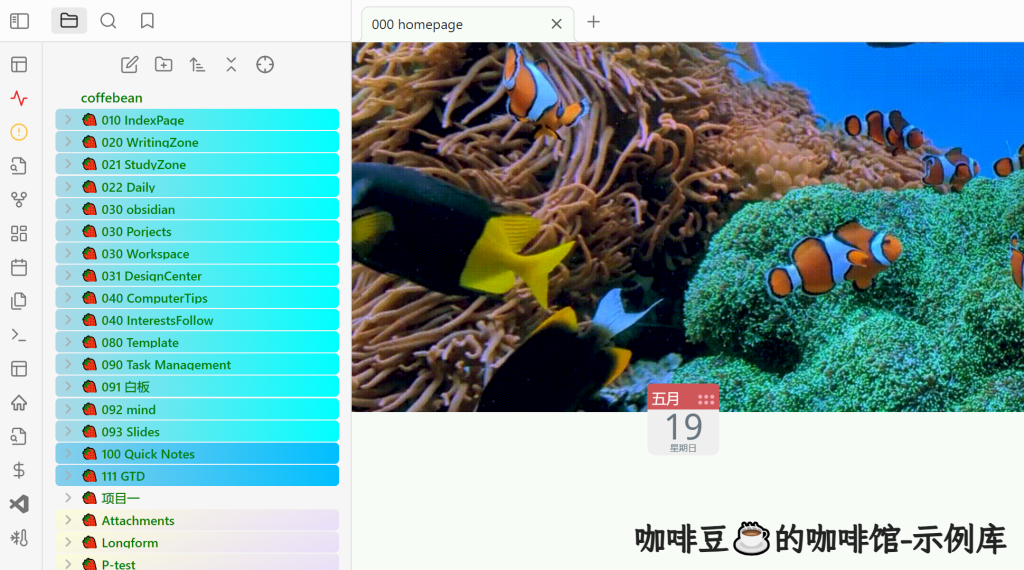Select the 090 Task Management folder
1024x570 pixels.
pyautogui.click(x=197, y=364)
